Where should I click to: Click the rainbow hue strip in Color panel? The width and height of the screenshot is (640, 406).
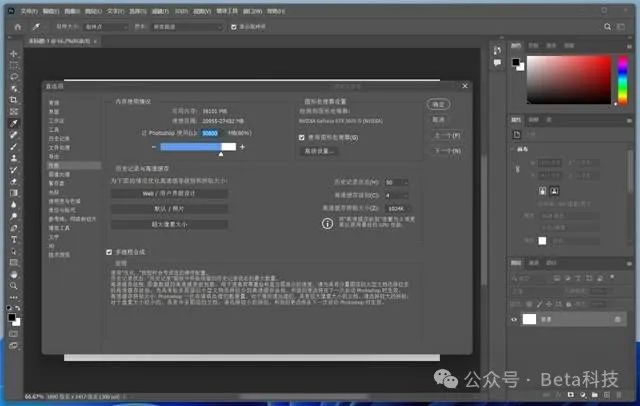622,80
